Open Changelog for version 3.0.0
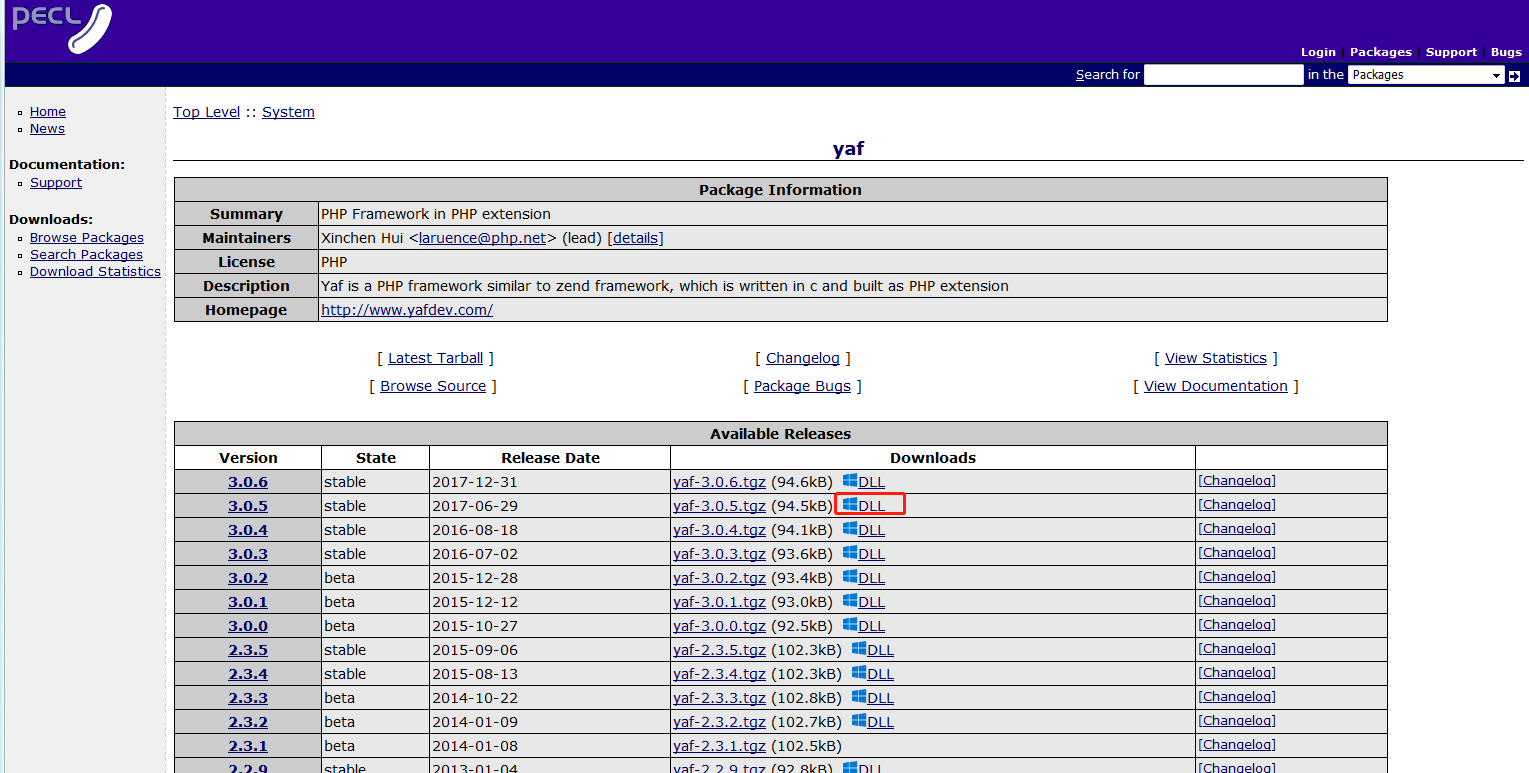The width and height of the screenshot is (1529, 773). tap(1237, 625)
